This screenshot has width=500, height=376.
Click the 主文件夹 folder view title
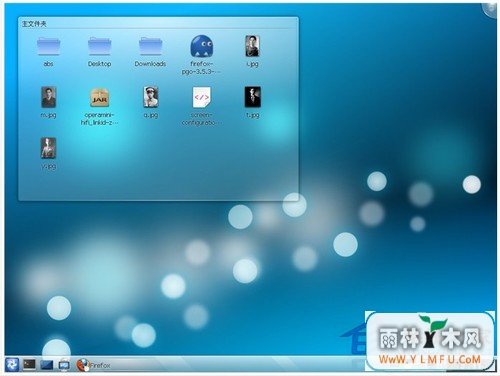pyautogui.click(x=34, y=24)
